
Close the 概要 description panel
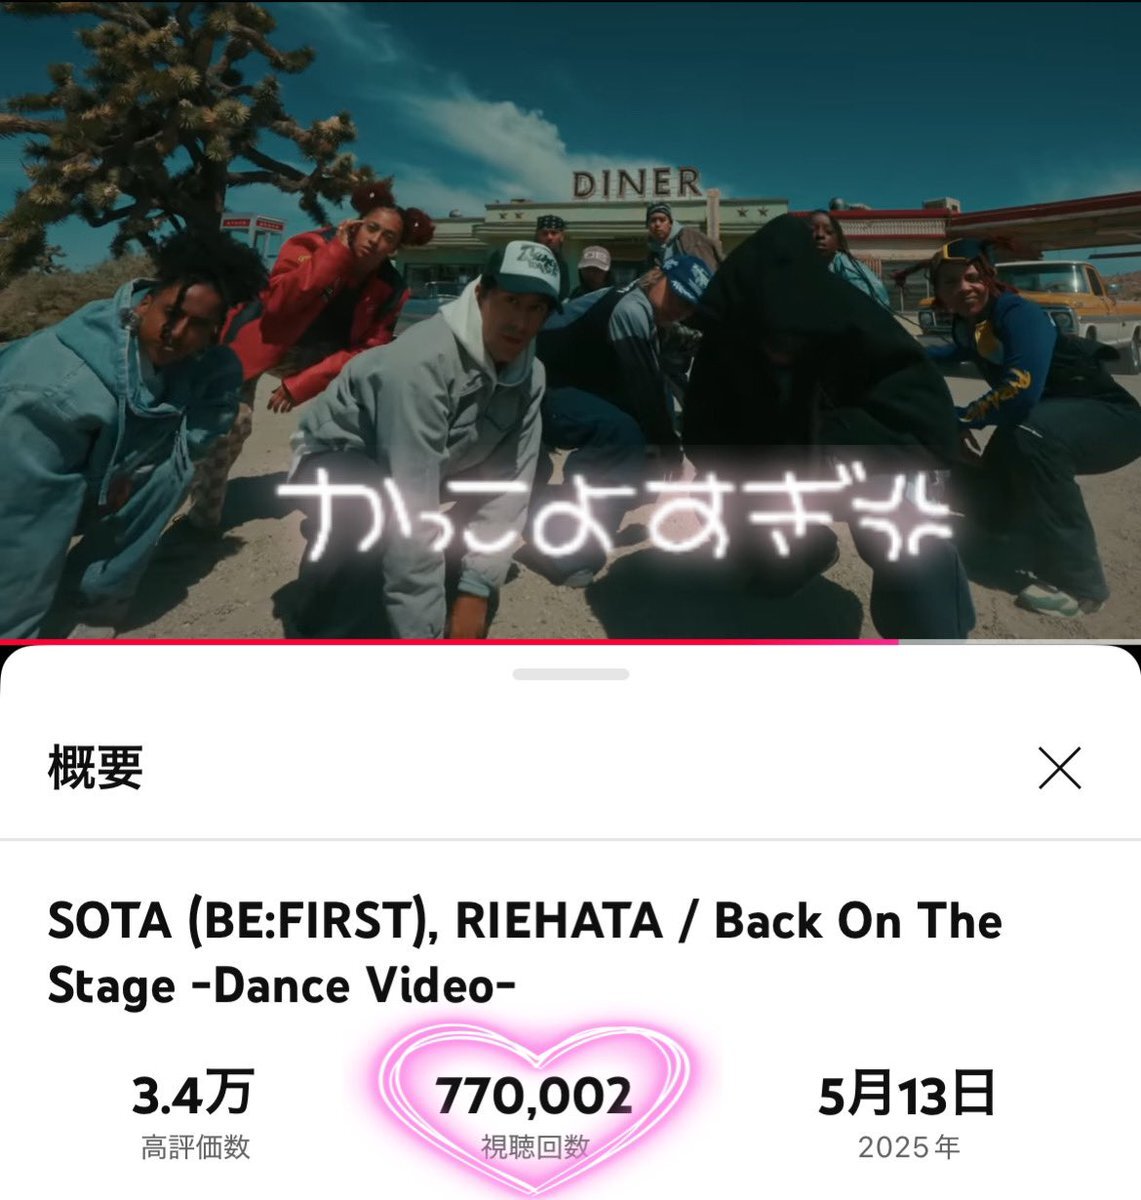1059,768
